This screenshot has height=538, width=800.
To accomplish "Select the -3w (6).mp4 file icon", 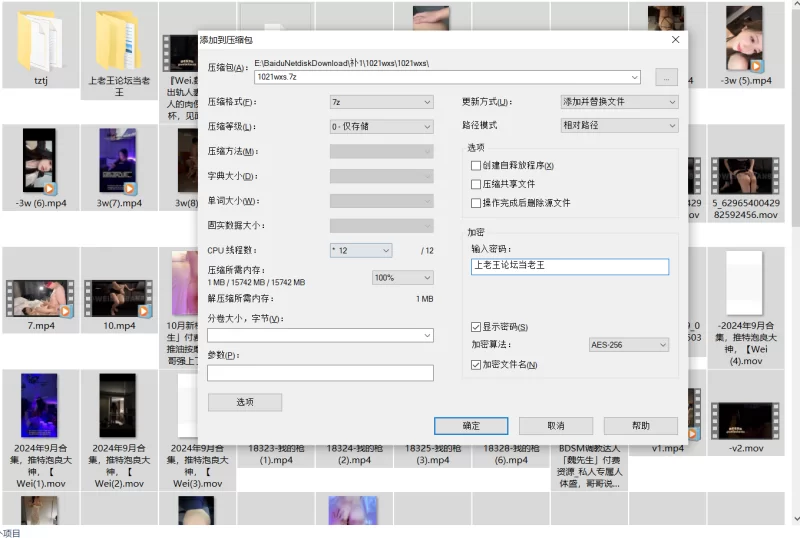I will (40, 161).
